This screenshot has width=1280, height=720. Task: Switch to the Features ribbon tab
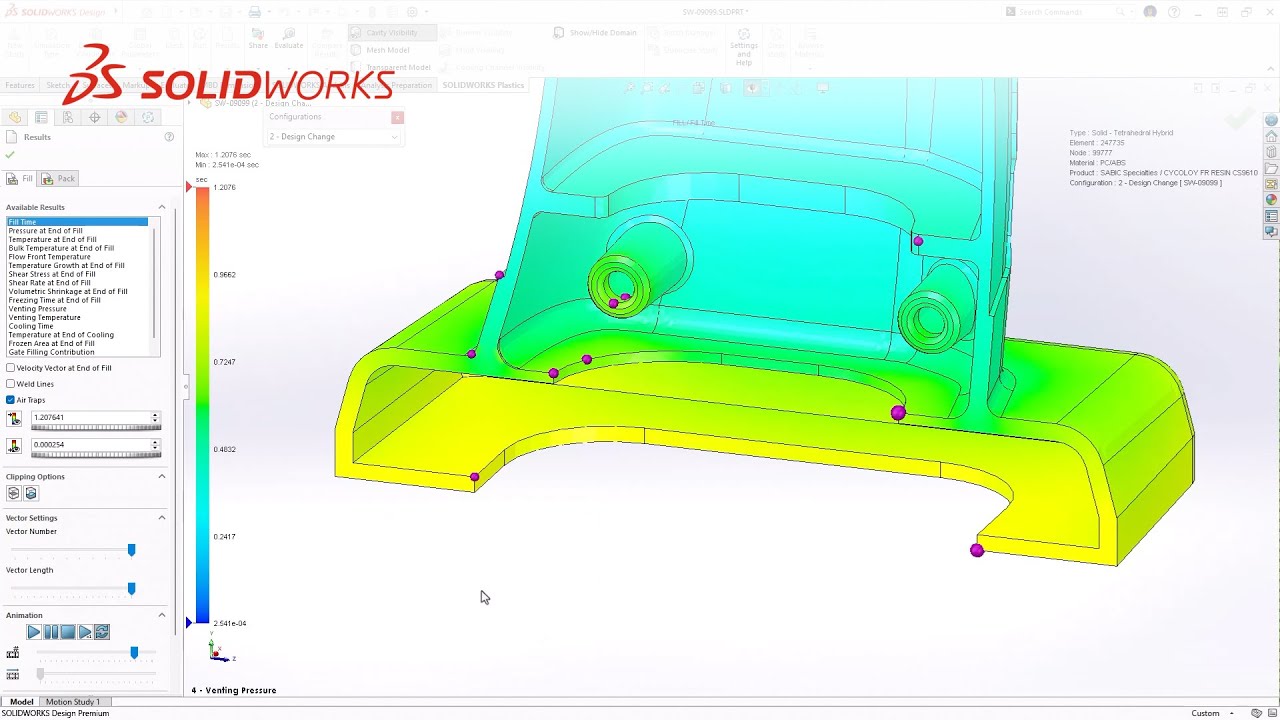[x=20, y=85]
